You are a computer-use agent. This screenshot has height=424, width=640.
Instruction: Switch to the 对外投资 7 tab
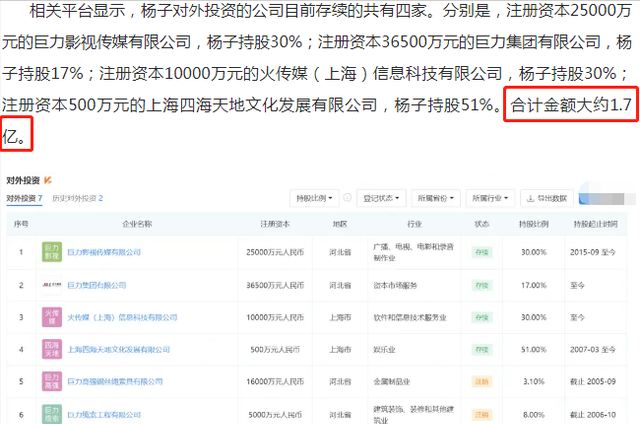pyautogui.click(x=24, y=198)
